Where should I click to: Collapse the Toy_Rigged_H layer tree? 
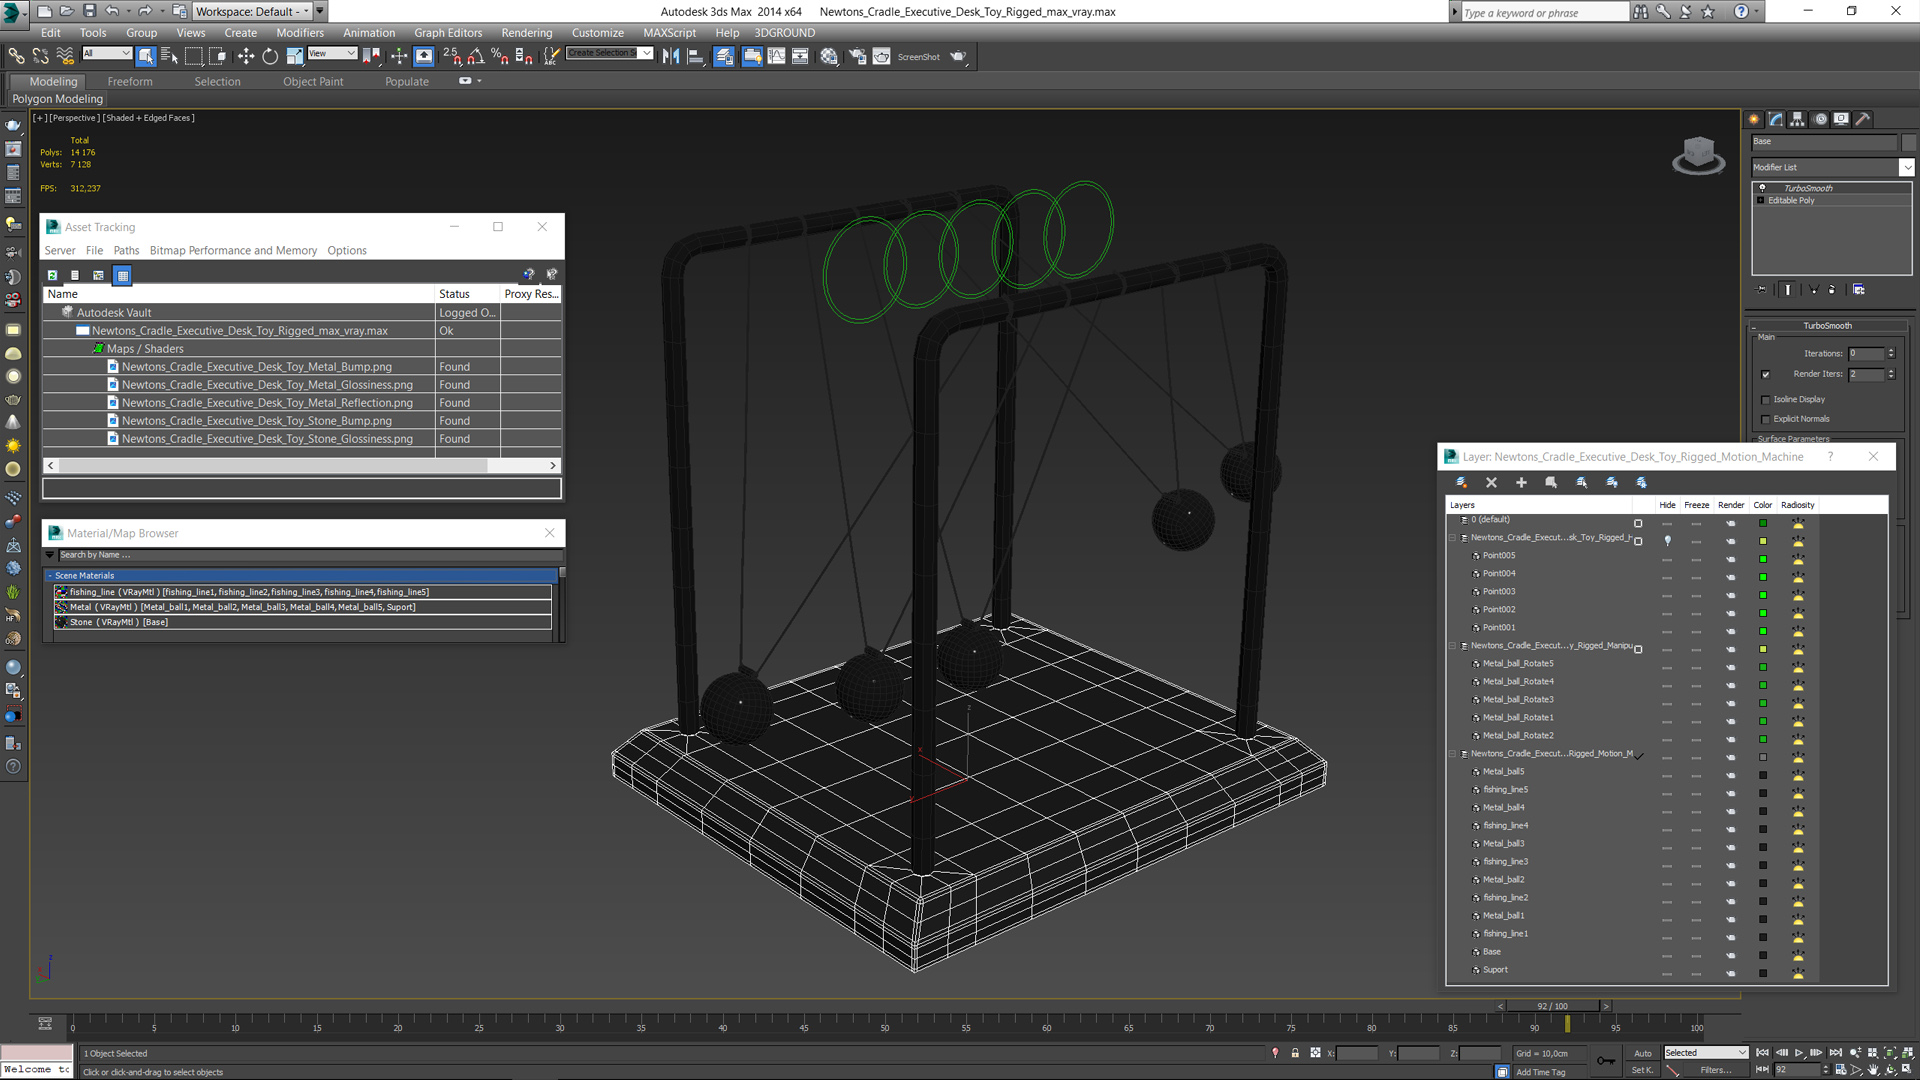[1453, 538]
